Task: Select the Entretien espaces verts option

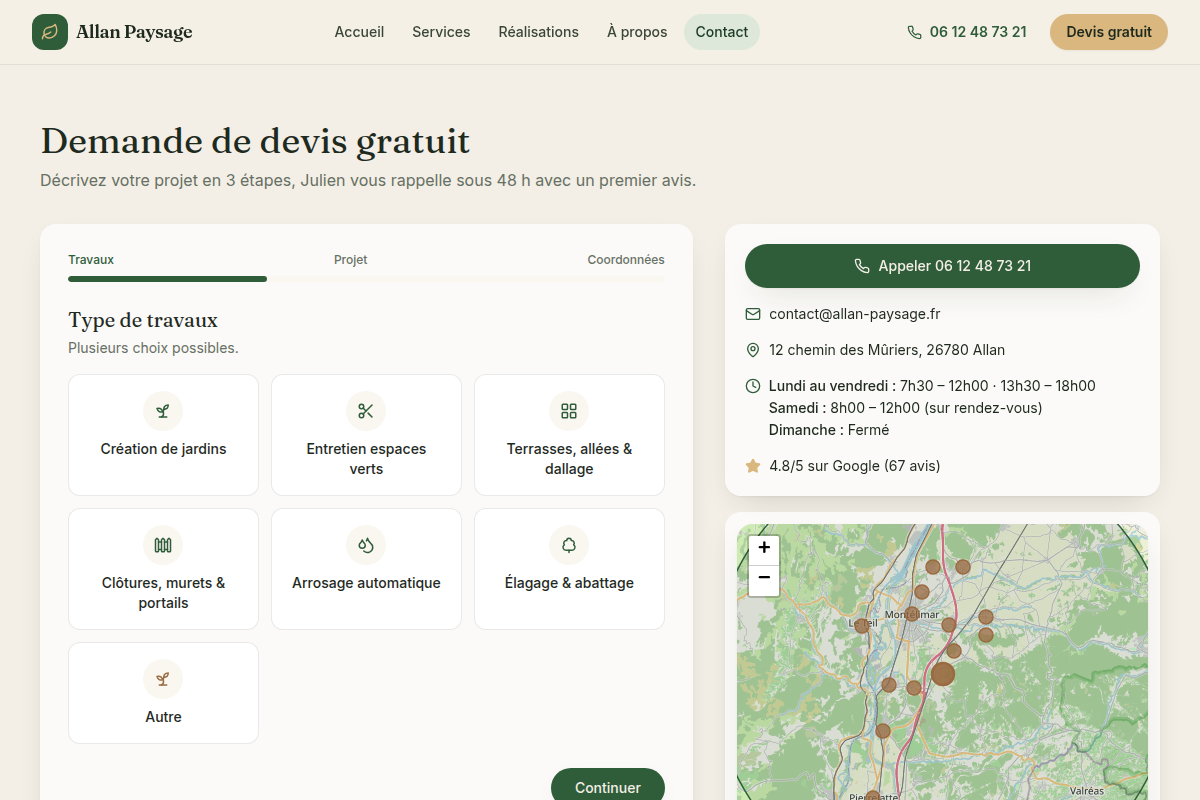Action: click(366, 435)
